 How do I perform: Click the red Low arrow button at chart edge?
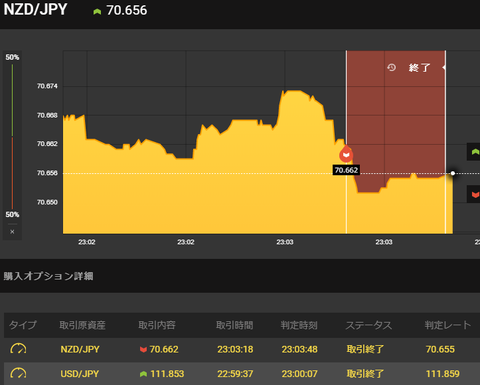coord(475,194)
